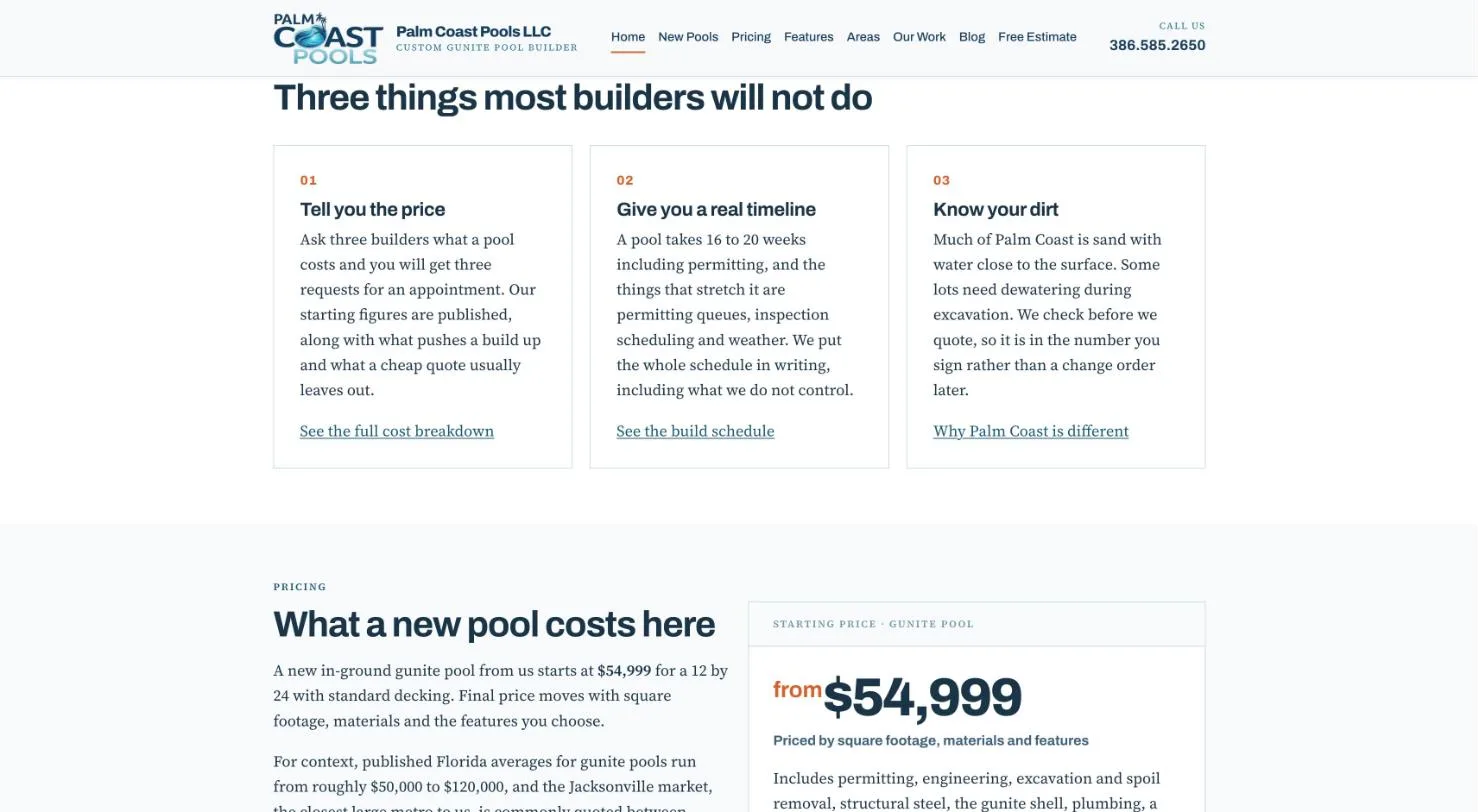This screenshot has width=1478, height=812.
Task: Click the 'Three things most builders will not do' heading
Action: (x=572, y=98)
